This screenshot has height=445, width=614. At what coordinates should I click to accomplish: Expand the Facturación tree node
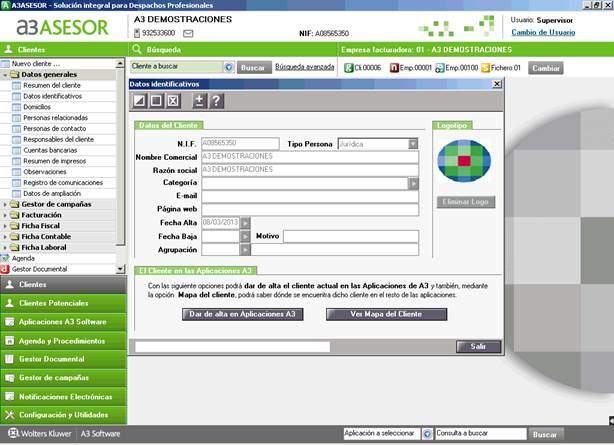click(5, 215)
